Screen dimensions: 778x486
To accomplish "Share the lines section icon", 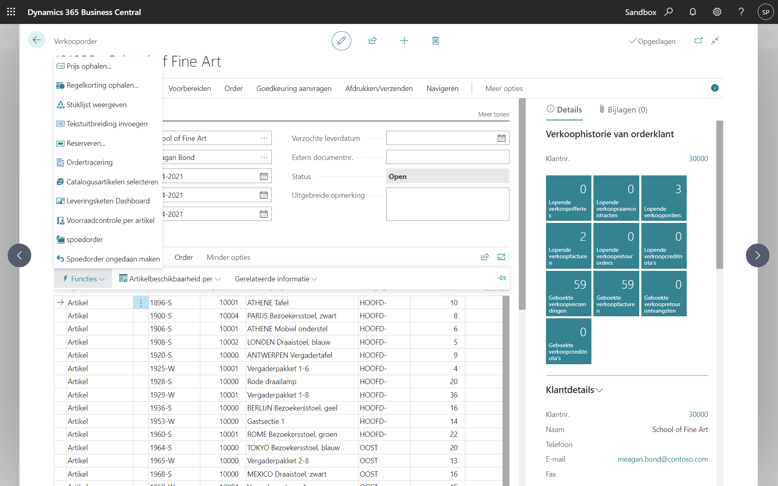I will (485, 257).
